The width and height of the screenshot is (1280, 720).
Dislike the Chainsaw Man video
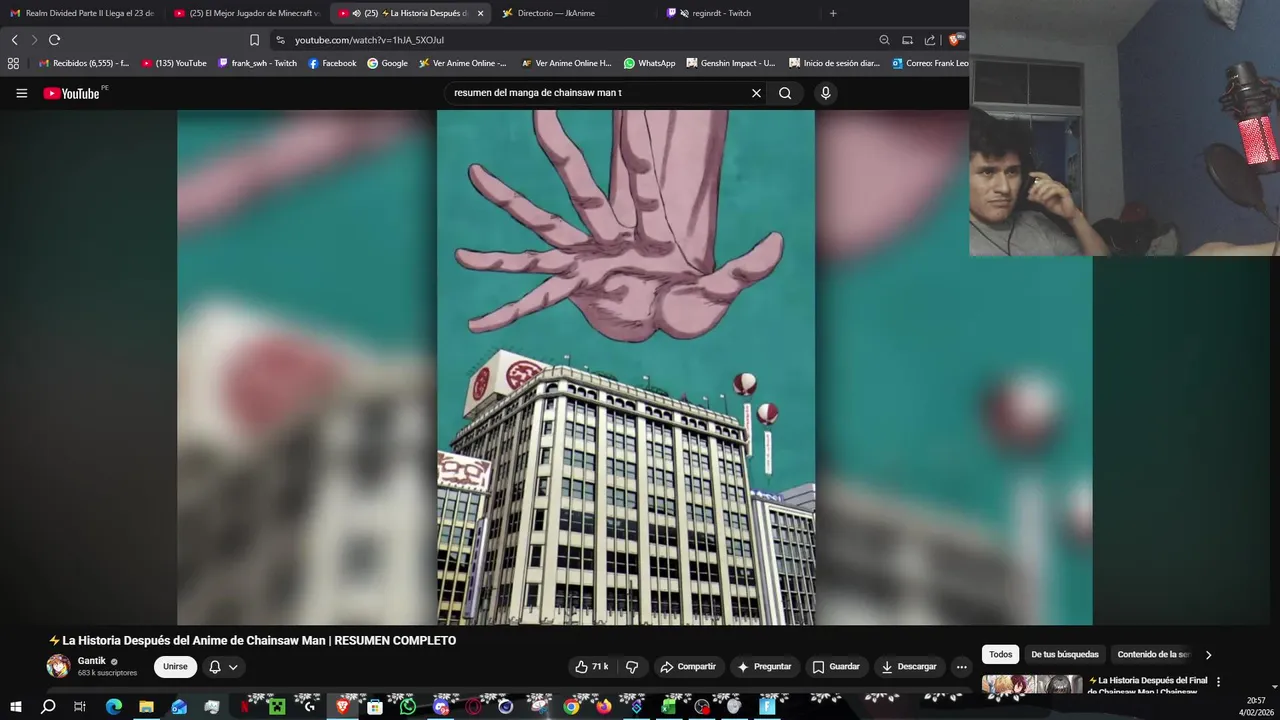632,667
